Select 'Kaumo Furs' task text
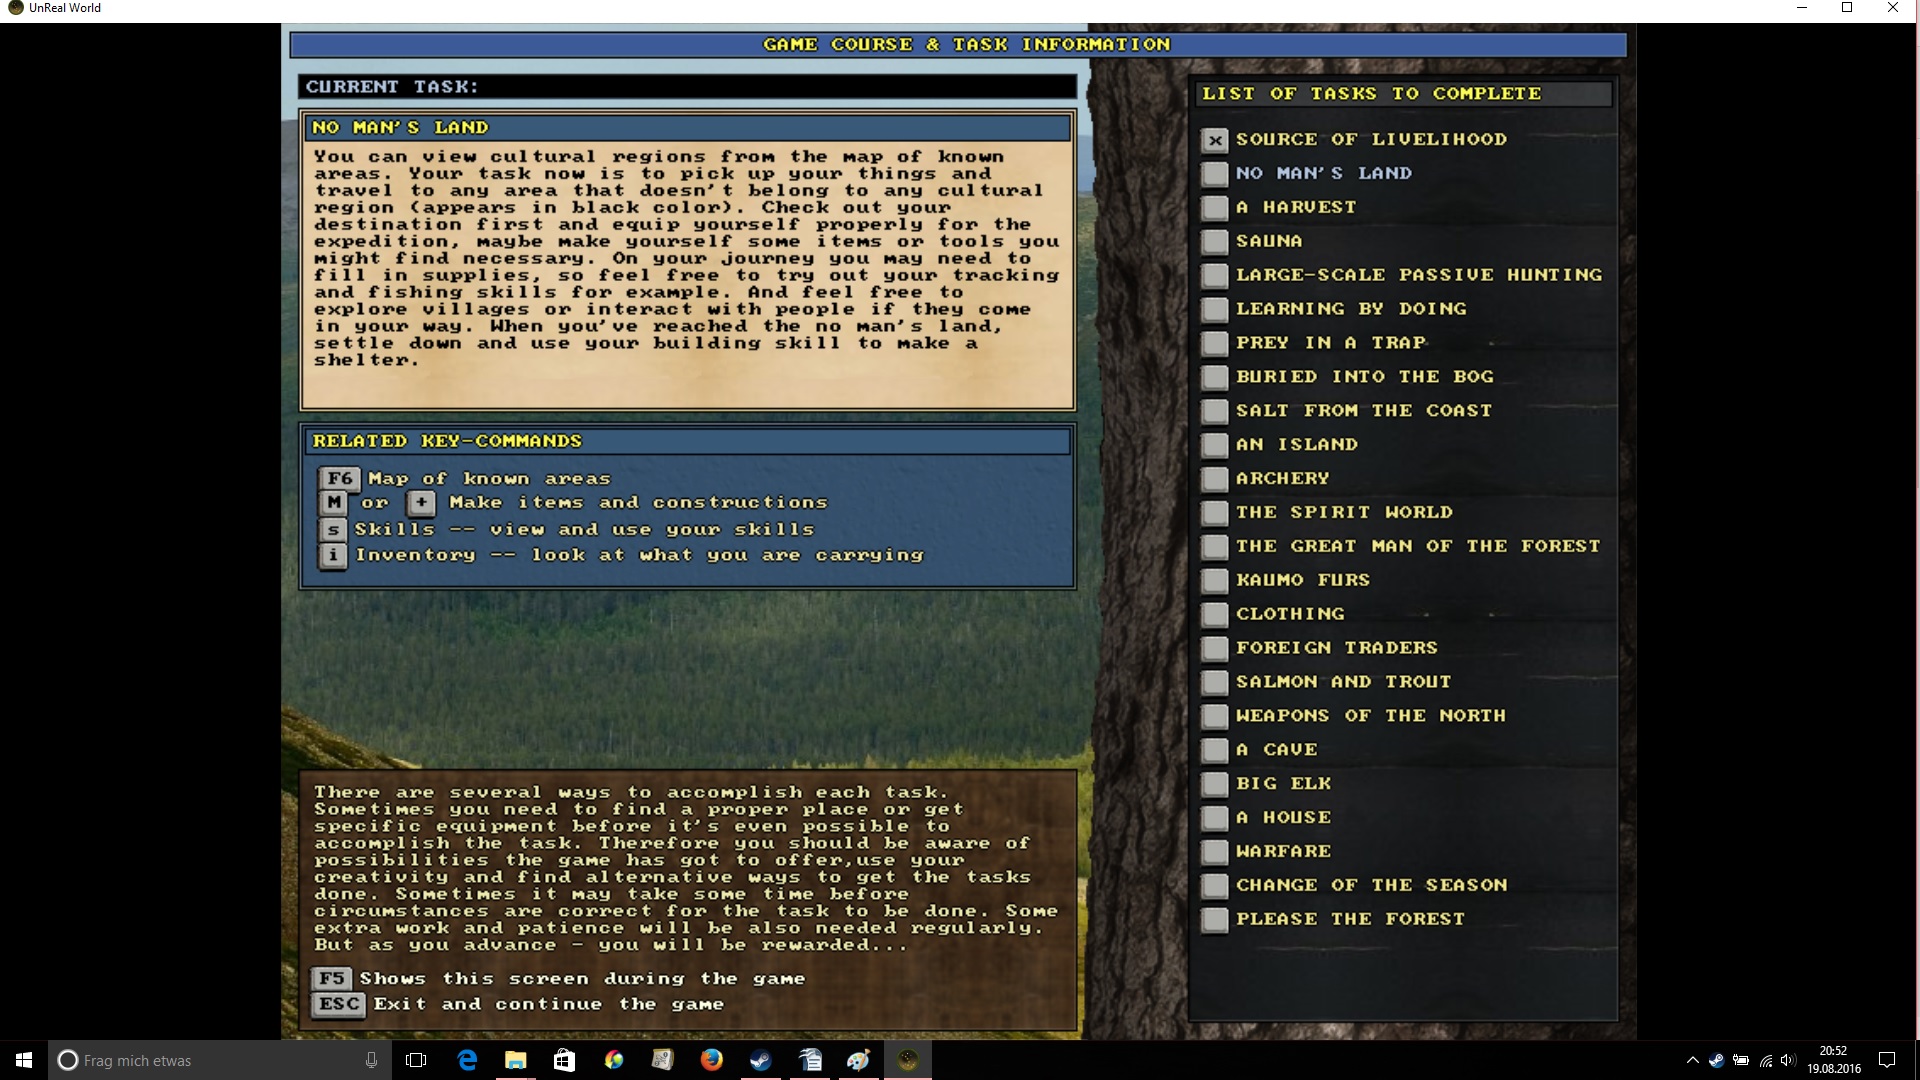Viewport: 1920px width, 1080px height. coord(1302,580)
